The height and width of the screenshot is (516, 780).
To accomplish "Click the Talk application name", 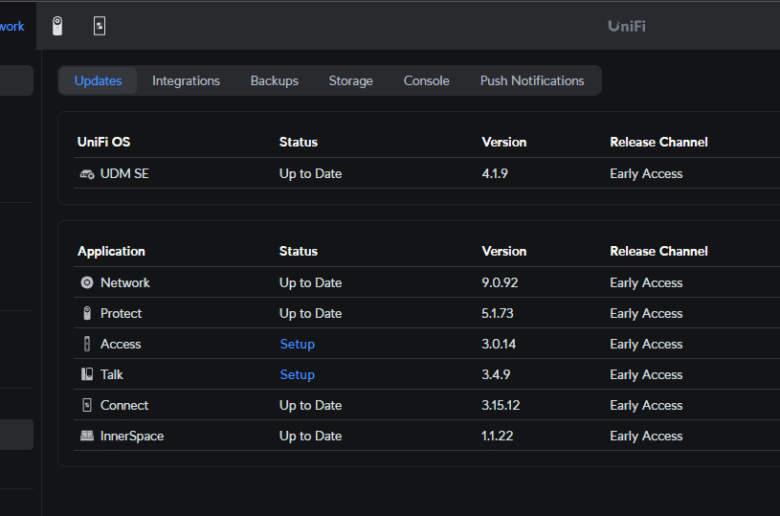I will point(111,374).
